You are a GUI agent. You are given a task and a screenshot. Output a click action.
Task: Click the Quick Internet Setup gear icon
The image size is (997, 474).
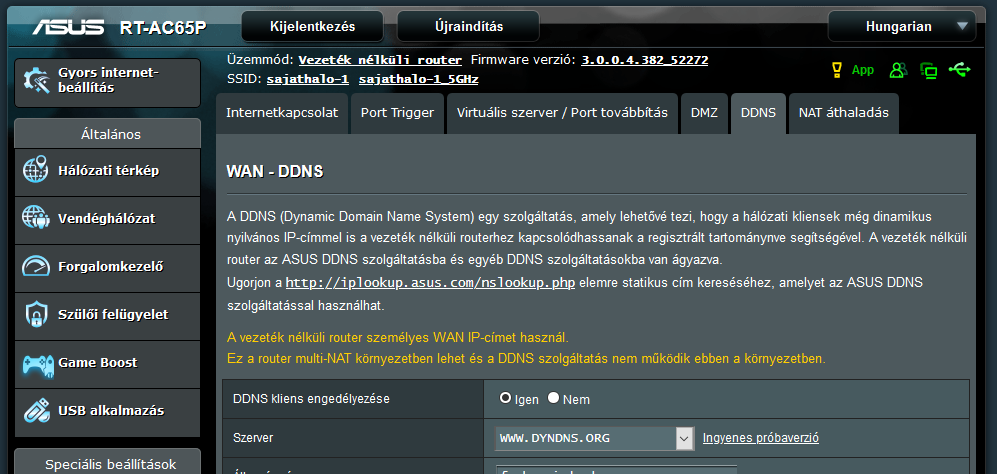coord(37,81)
